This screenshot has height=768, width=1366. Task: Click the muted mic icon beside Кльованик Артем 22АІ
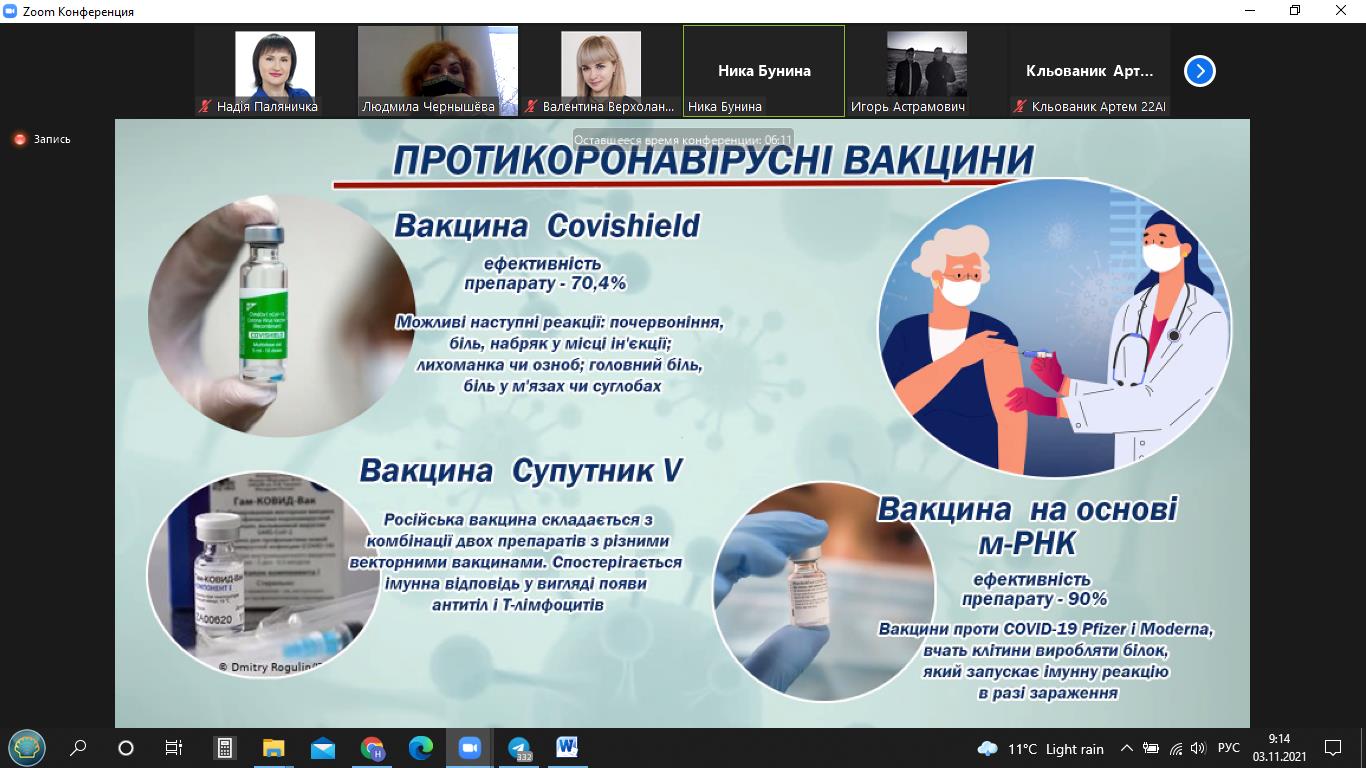click(x=1021, y=106)
